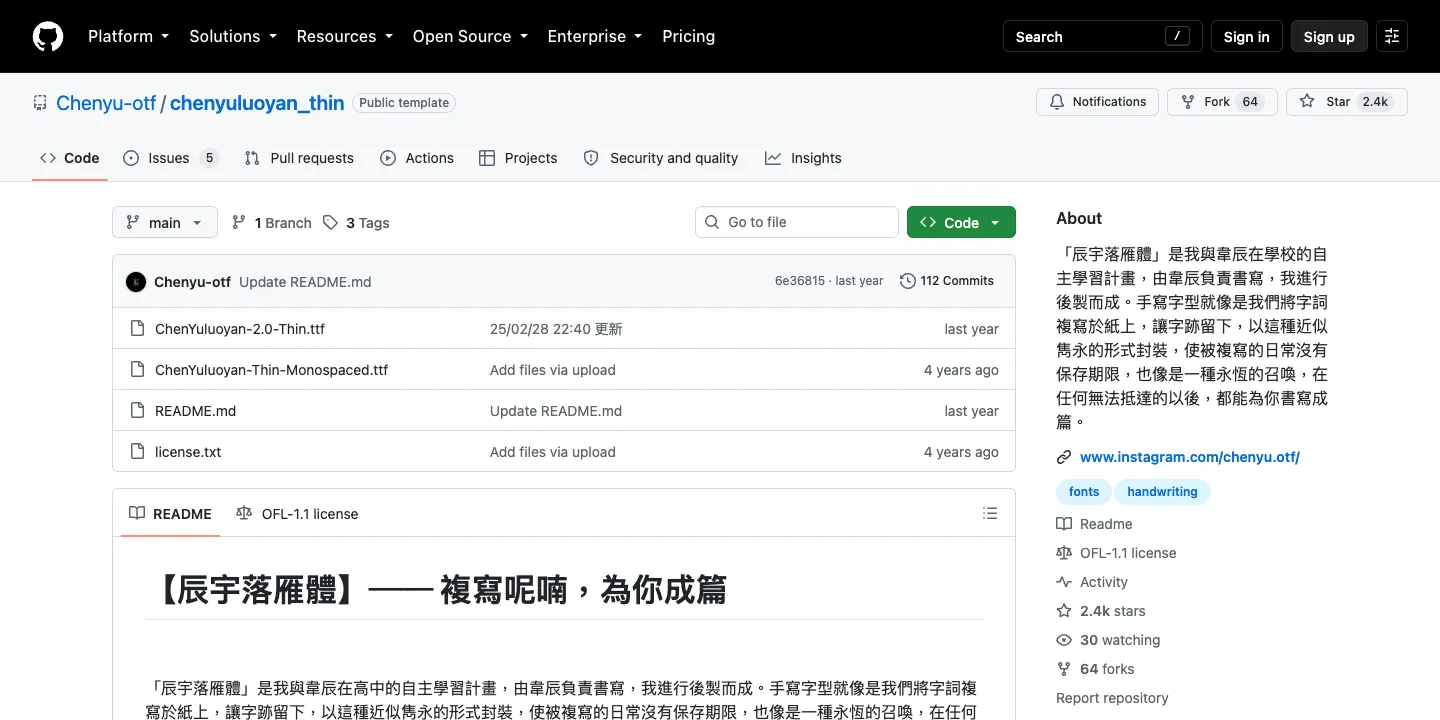Click 'Update README.md' message in README.md row

(x=556, y=411)
